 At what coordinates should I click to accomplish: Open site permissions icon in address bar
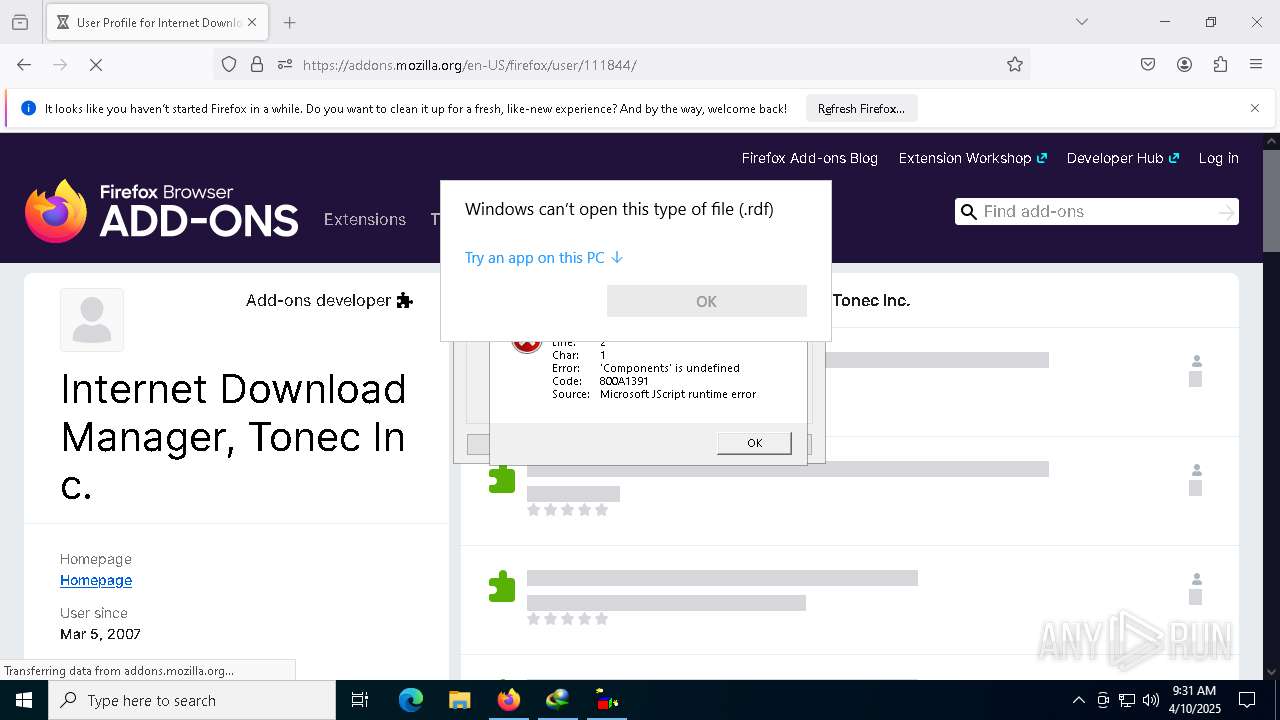[x=285, y=65]
